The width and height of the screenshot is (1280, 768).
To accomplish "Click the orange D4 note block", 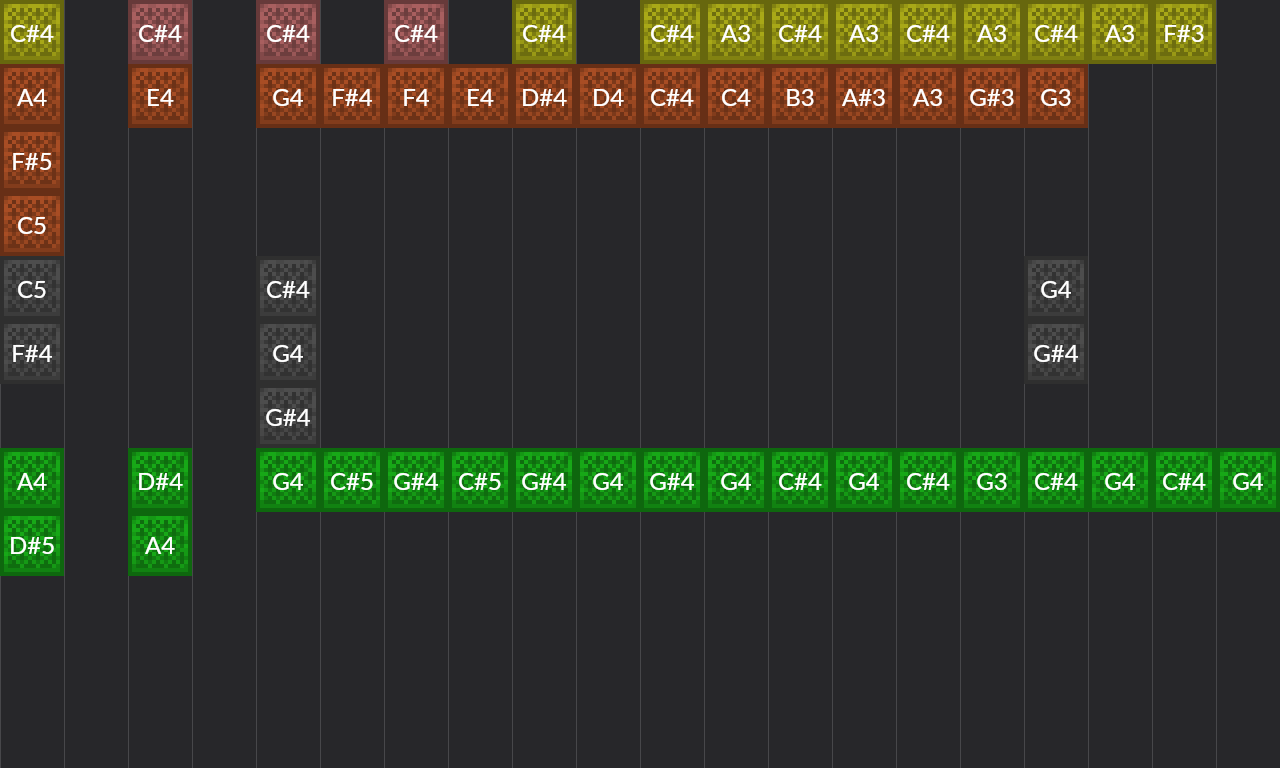I will [x=608, y=97].
